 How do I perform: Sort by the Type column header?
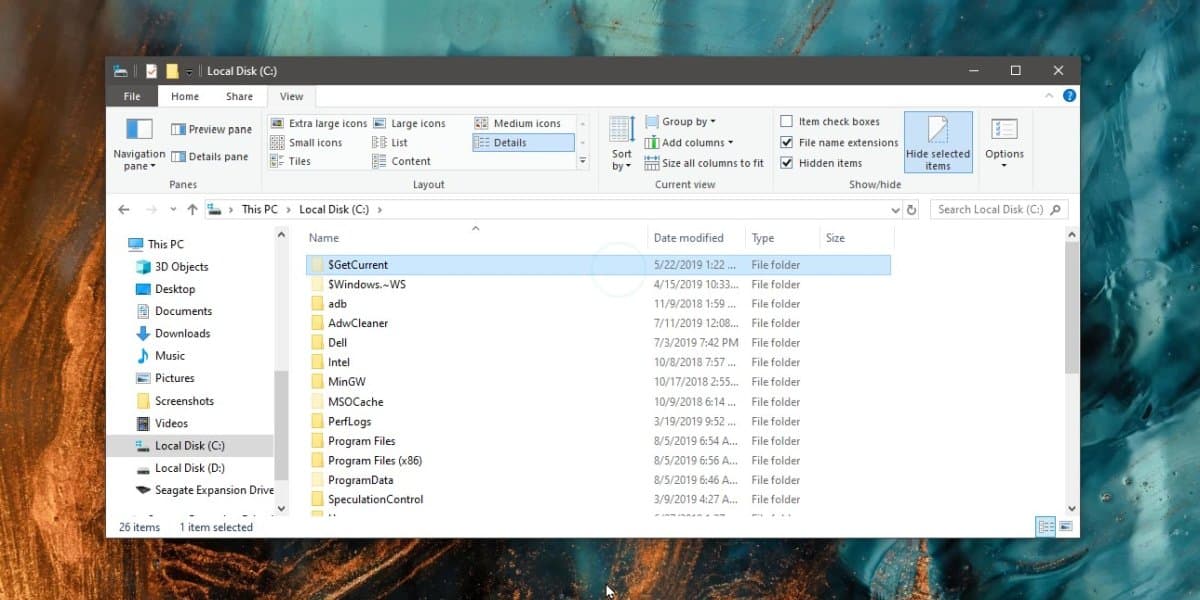(783, 238)
